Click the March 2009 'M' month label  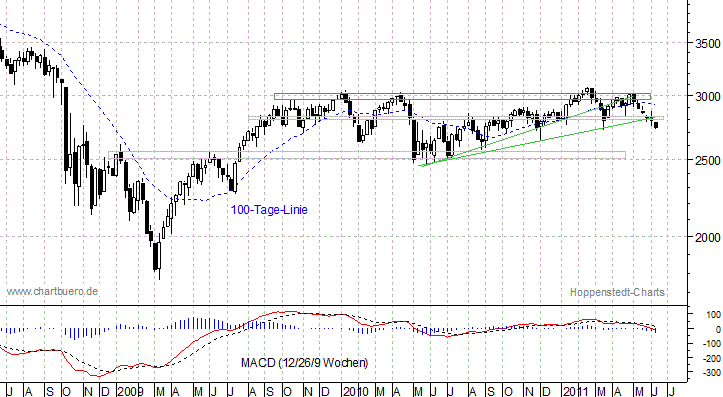click(160, 392)
